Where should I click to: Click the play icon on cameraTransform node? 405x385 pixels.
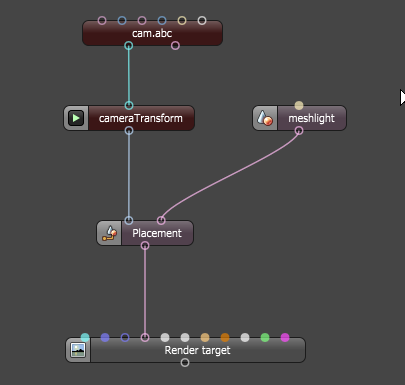76,118
